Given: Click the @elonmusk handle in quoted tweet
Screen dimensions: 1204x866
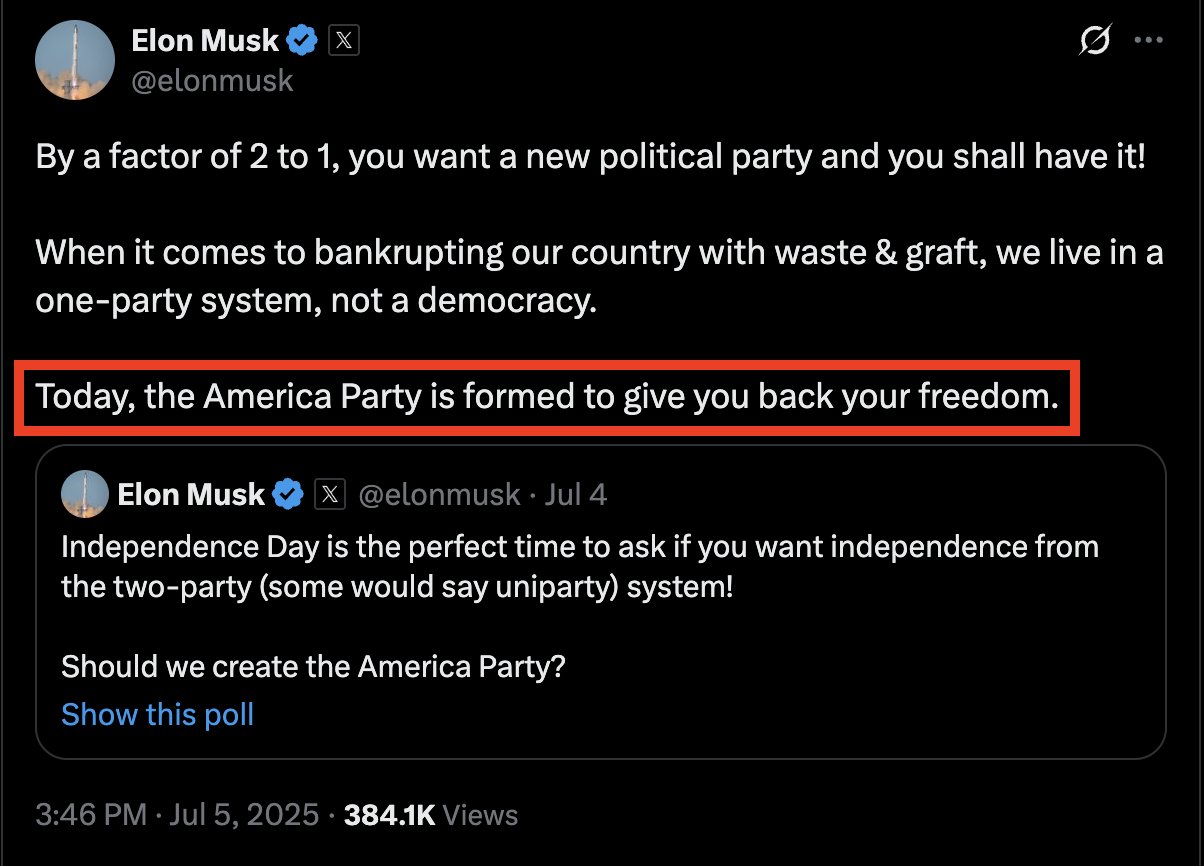Looking at the screenshot, I should 440,494.
